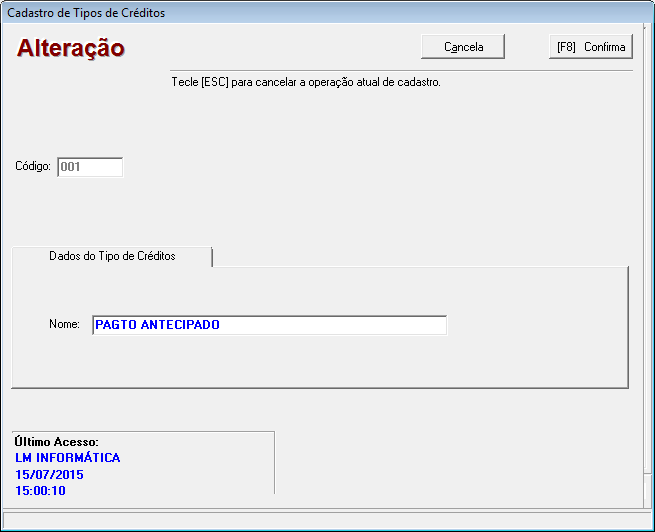Viewport: 655px width, 532px height.
Task: Click the PAGTO ANTECIPADO text in the Nome field
Action: [x=157, y=325]
